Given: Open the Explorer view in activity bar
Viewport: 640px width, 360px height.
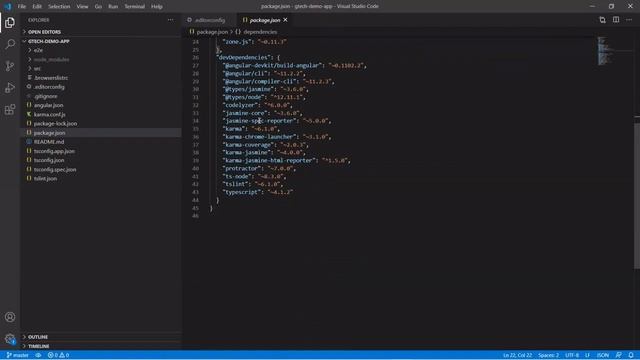Looking at the screenshot, I should pyautogui.click(x=10, y=22).
